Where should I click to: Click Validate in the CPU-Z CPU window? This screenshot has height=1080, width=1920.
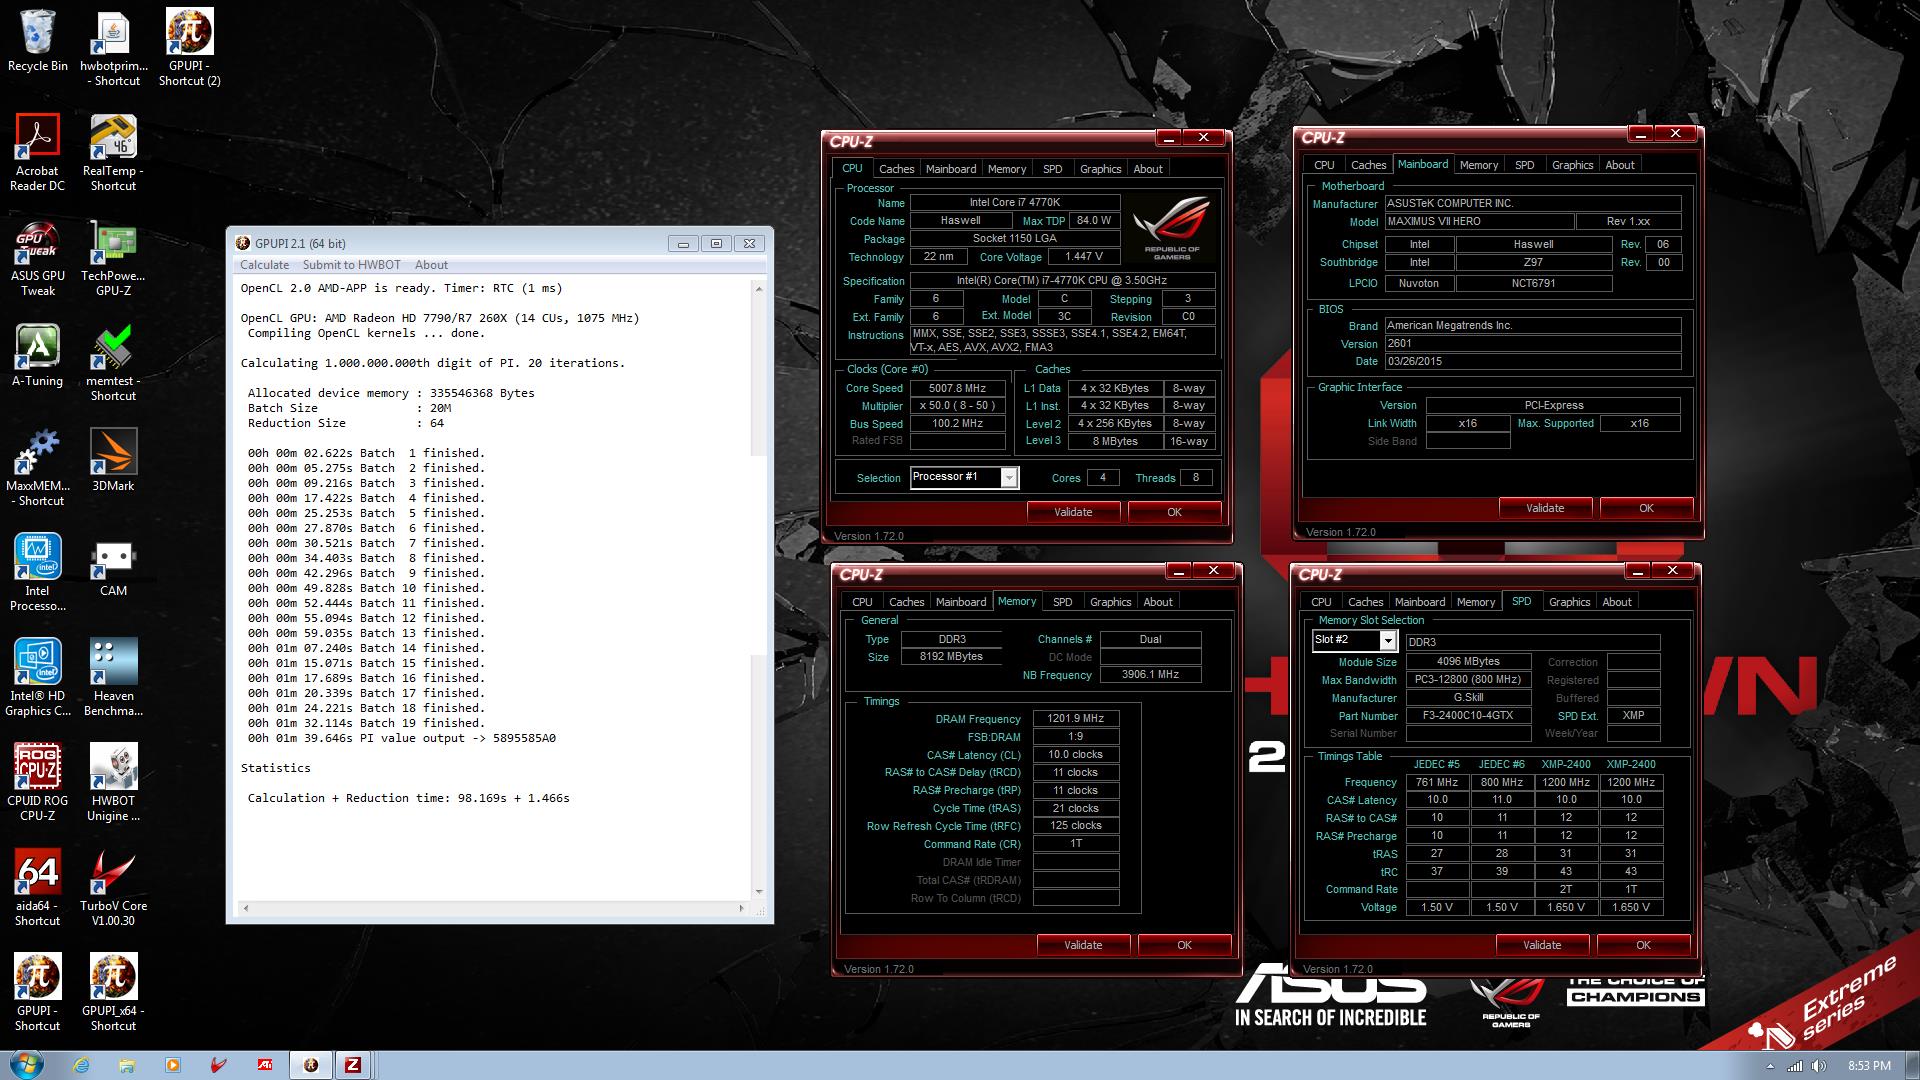point(1073,512)
